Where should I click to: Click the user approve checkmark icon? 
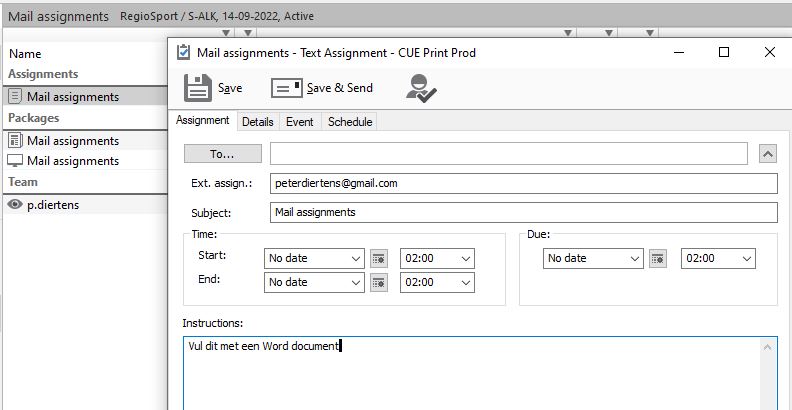coord(420,88)
